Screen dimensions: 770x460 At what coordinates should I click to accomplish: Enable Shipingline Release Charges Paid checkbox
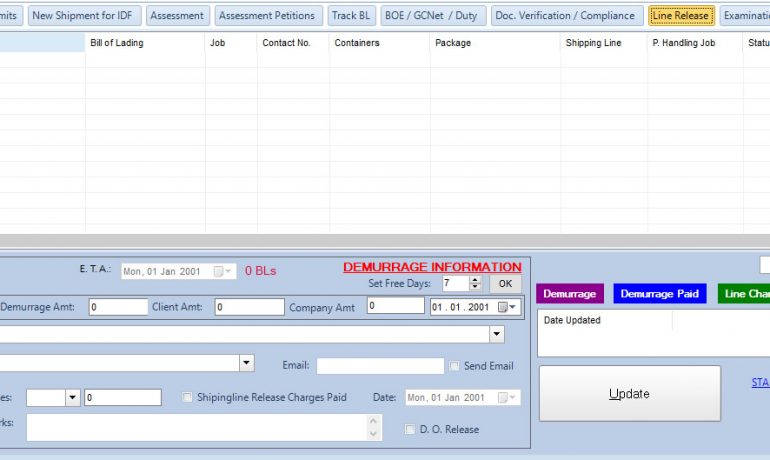pos(188,397)
